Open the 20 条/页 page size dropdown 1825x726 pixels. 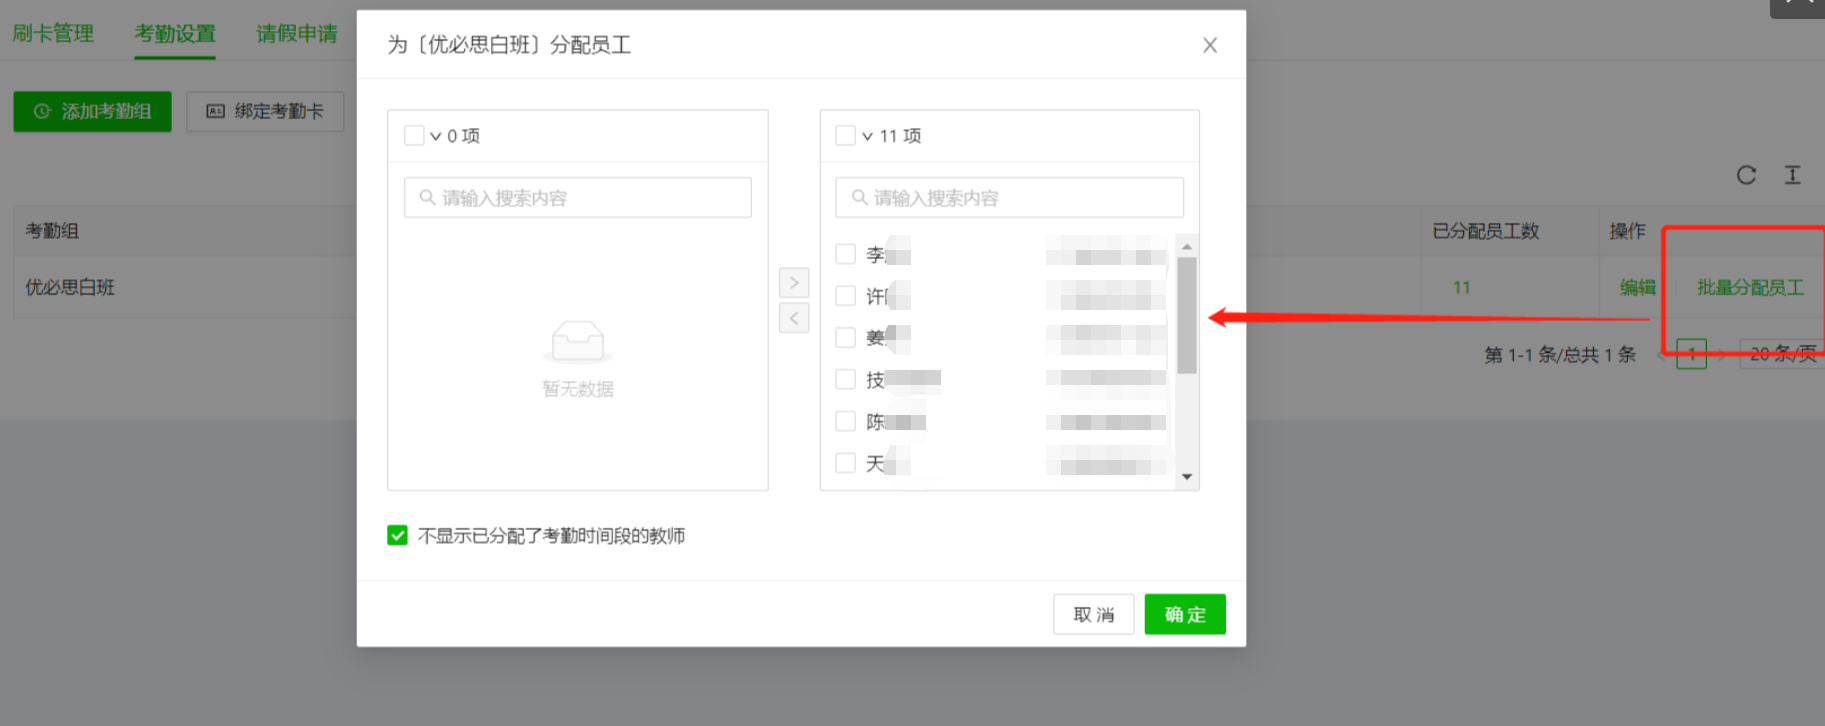[1782, 354]
